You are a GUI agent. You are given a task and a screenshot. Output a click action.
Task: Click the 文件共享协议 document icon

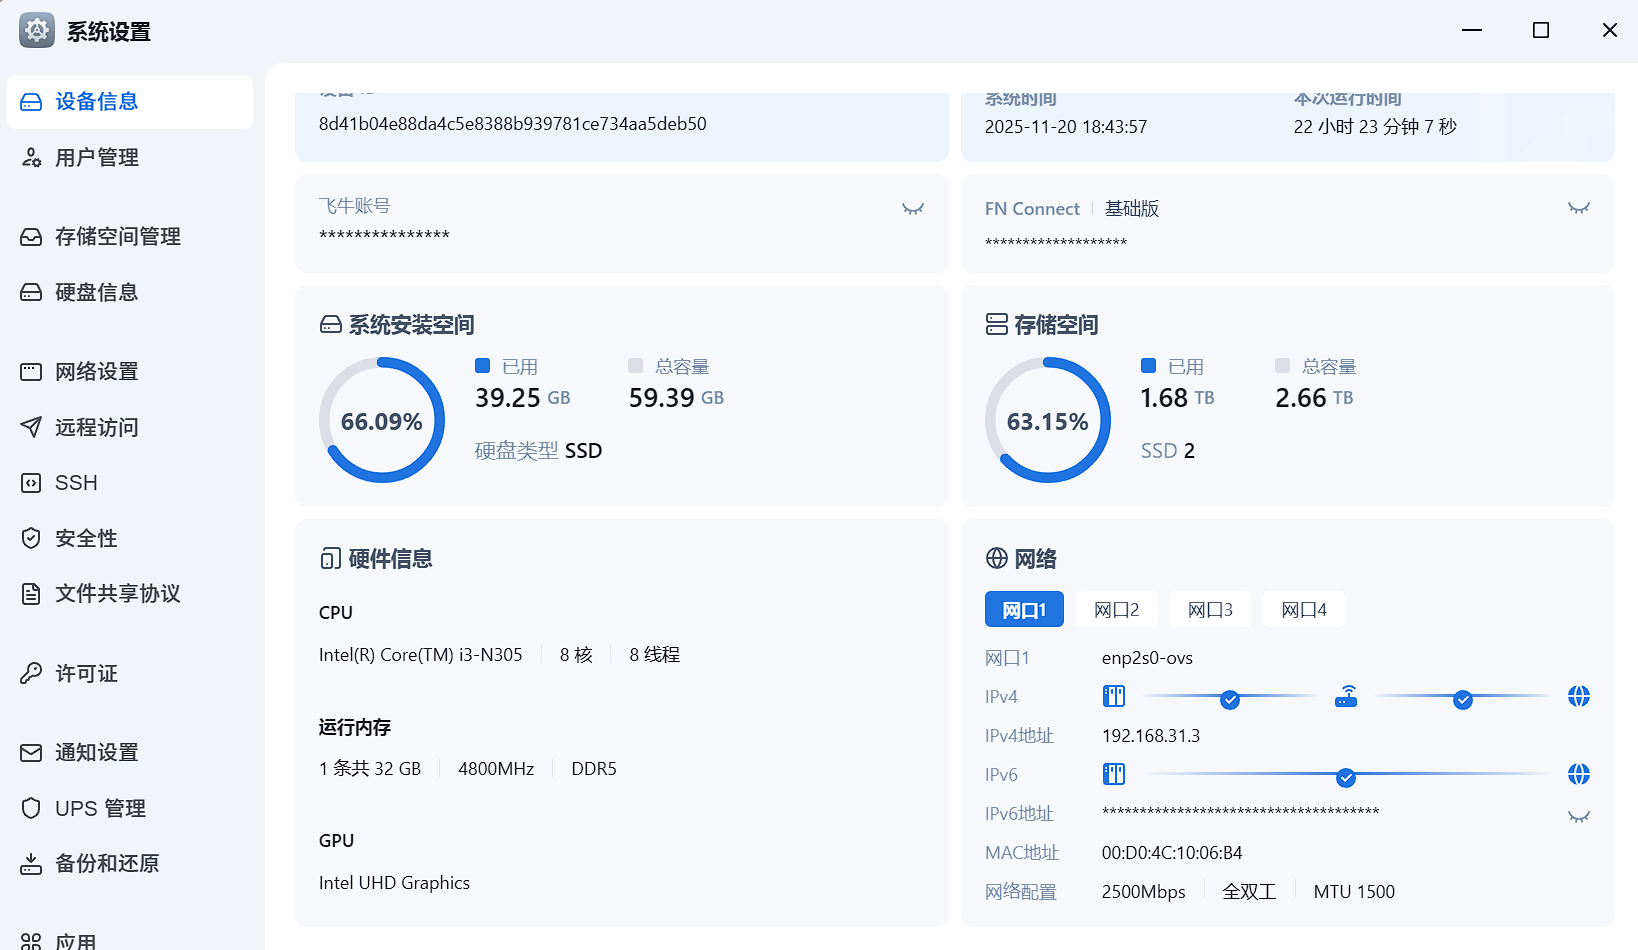tap(31, 594)
